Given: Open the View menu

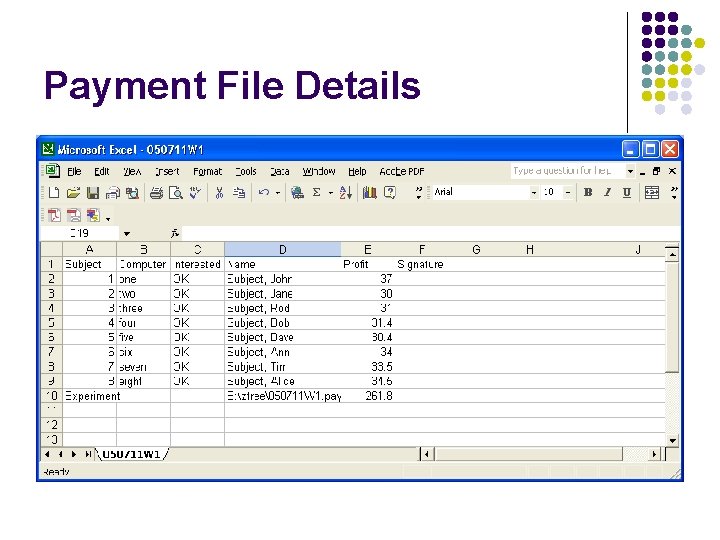Looking at the screenshot, I should (132, 172).
